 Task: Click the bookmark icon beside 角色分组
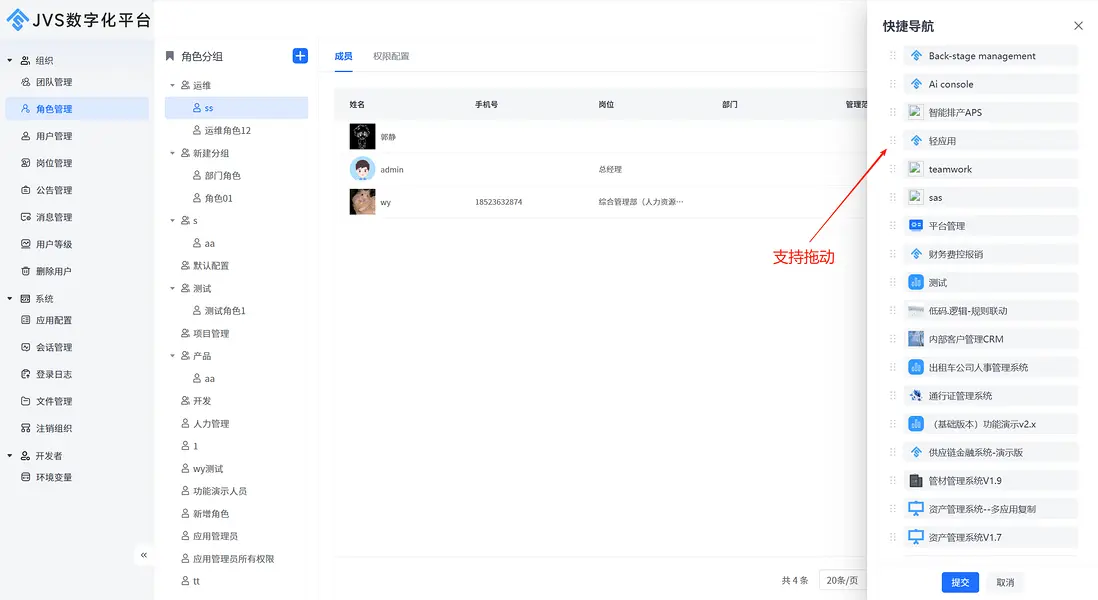[169, 56]
